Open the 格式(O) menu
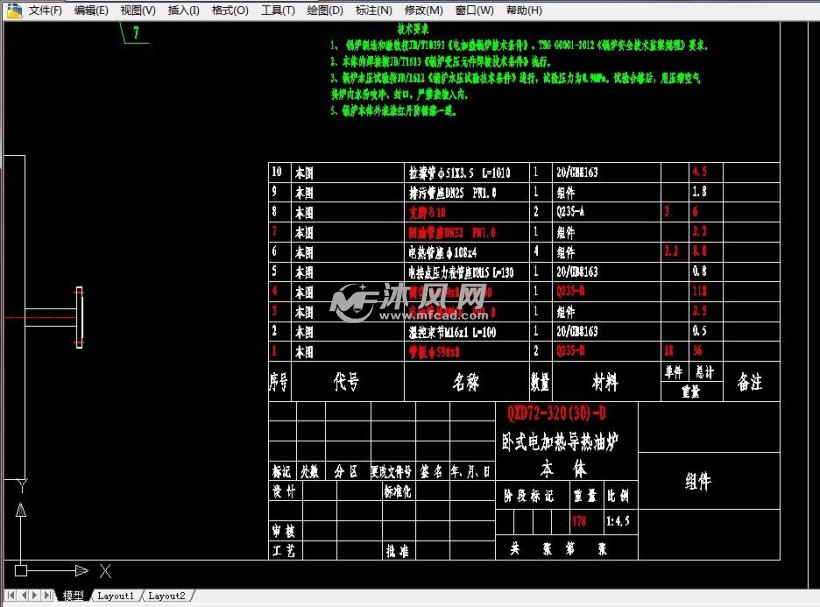Viewport: 820px width, 607px height. [230, 10]
